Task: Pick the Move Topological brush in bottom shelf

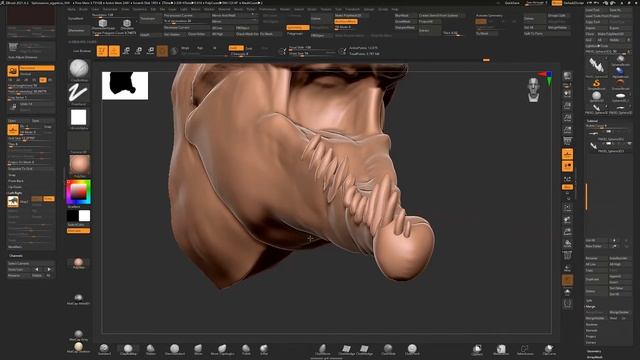Action: 222,349
